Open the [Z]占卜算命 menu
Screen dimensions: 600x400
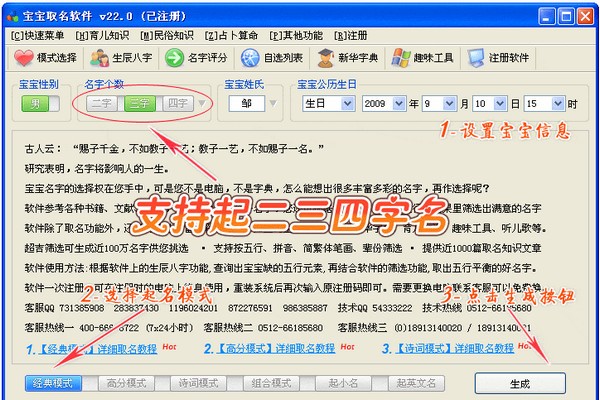point(231,36)
